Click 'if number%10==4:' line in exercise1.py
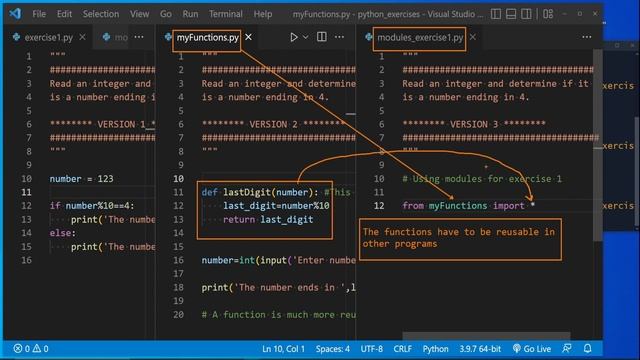This screenshot has height=360, width=640. click(x=92, y=206)
